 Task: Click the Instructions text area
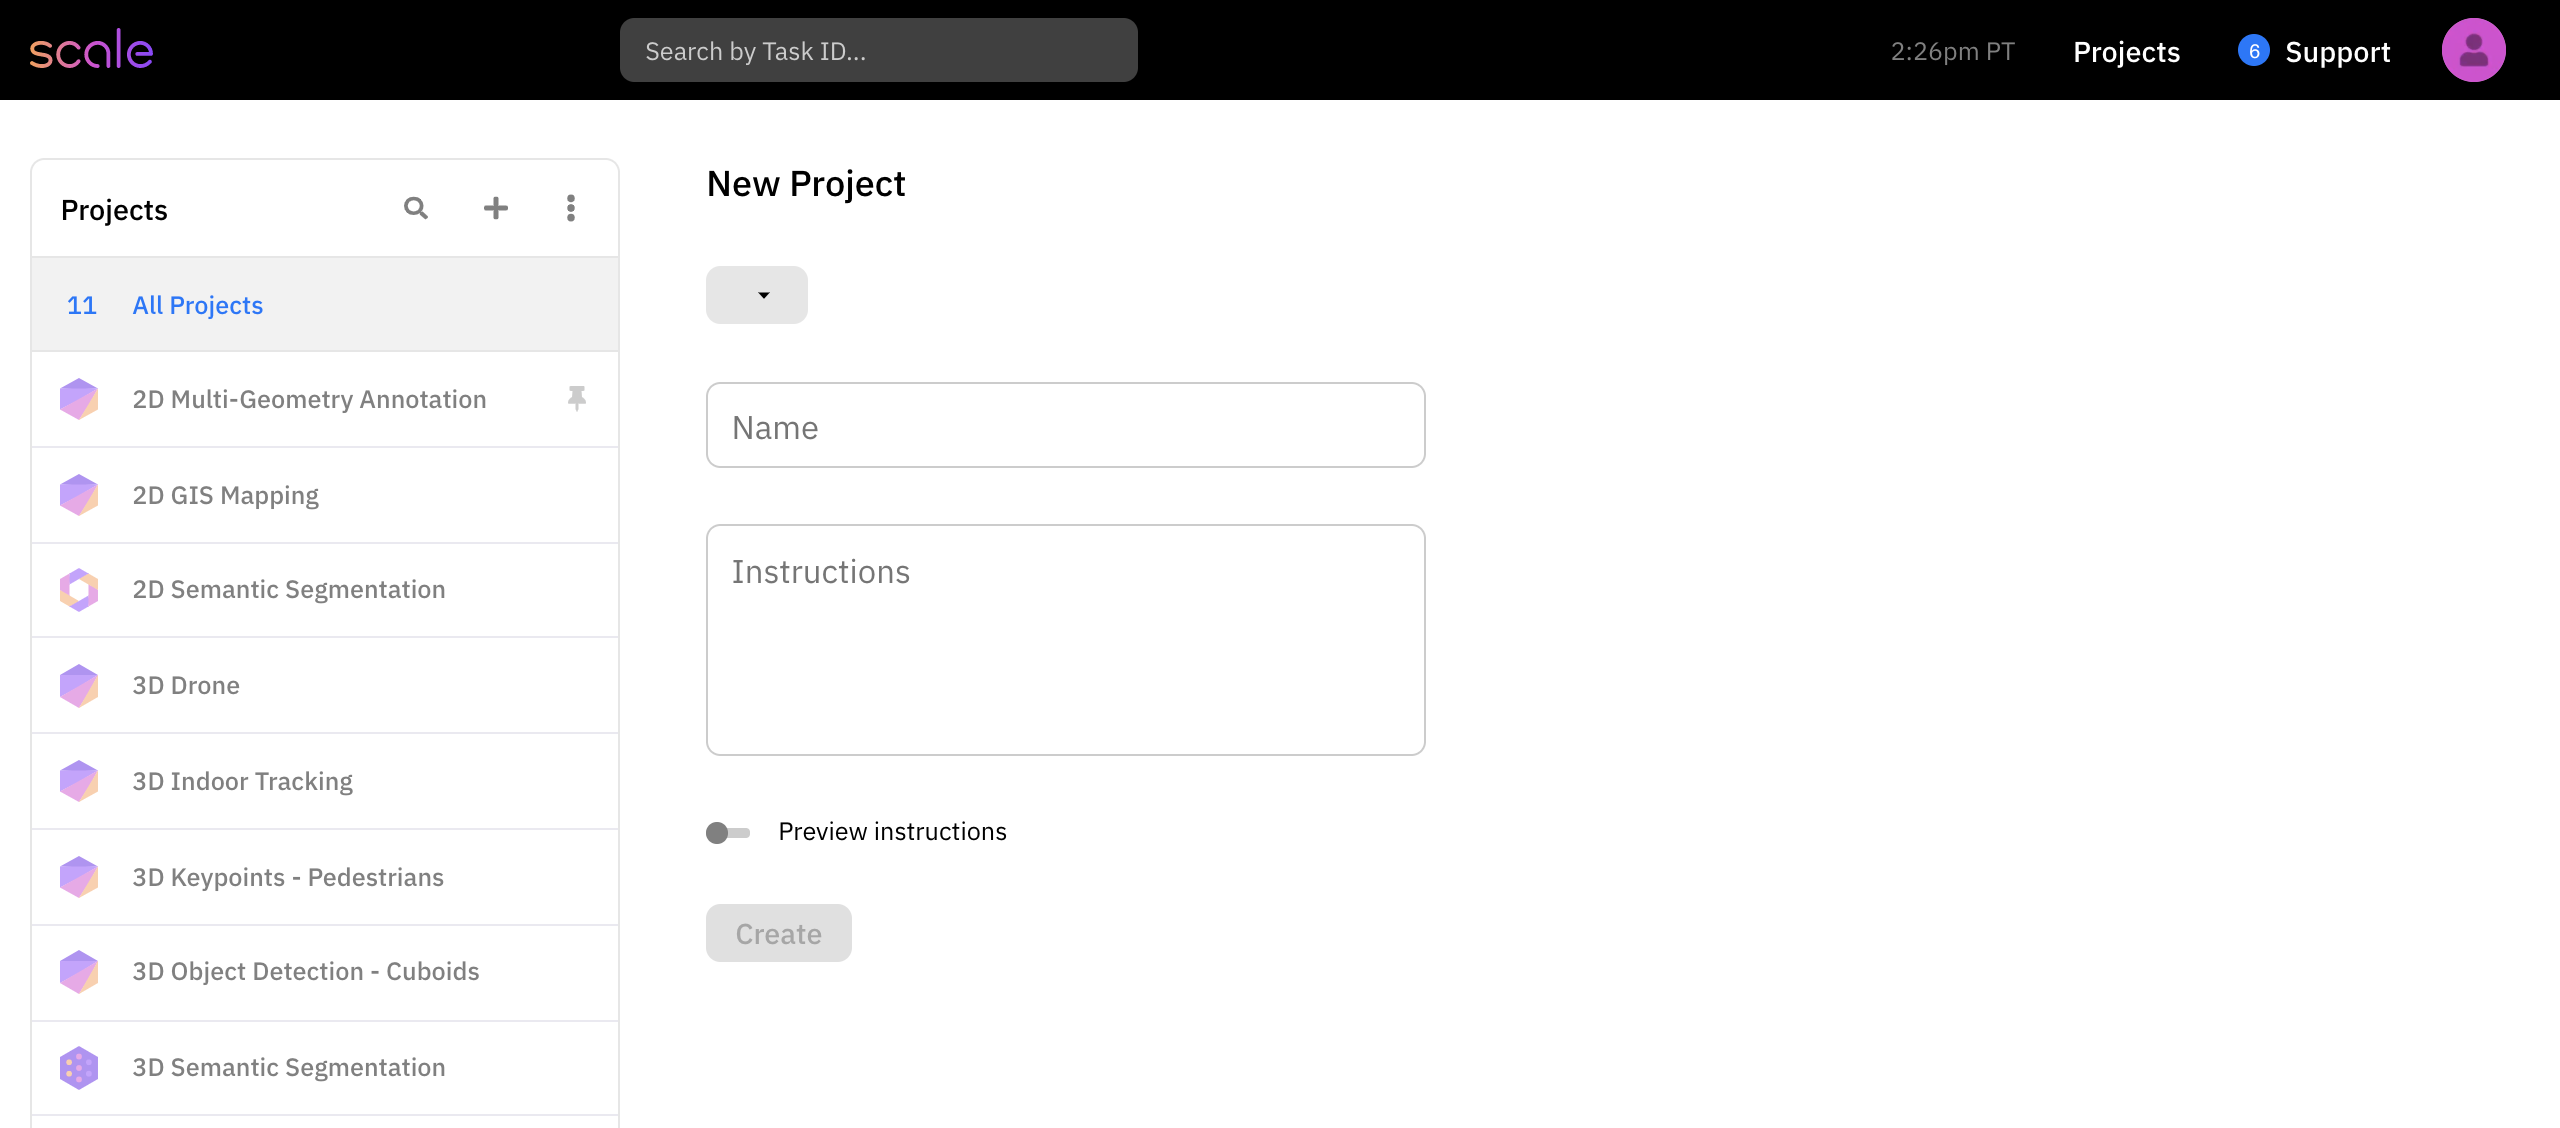(x=1065, y=640)
